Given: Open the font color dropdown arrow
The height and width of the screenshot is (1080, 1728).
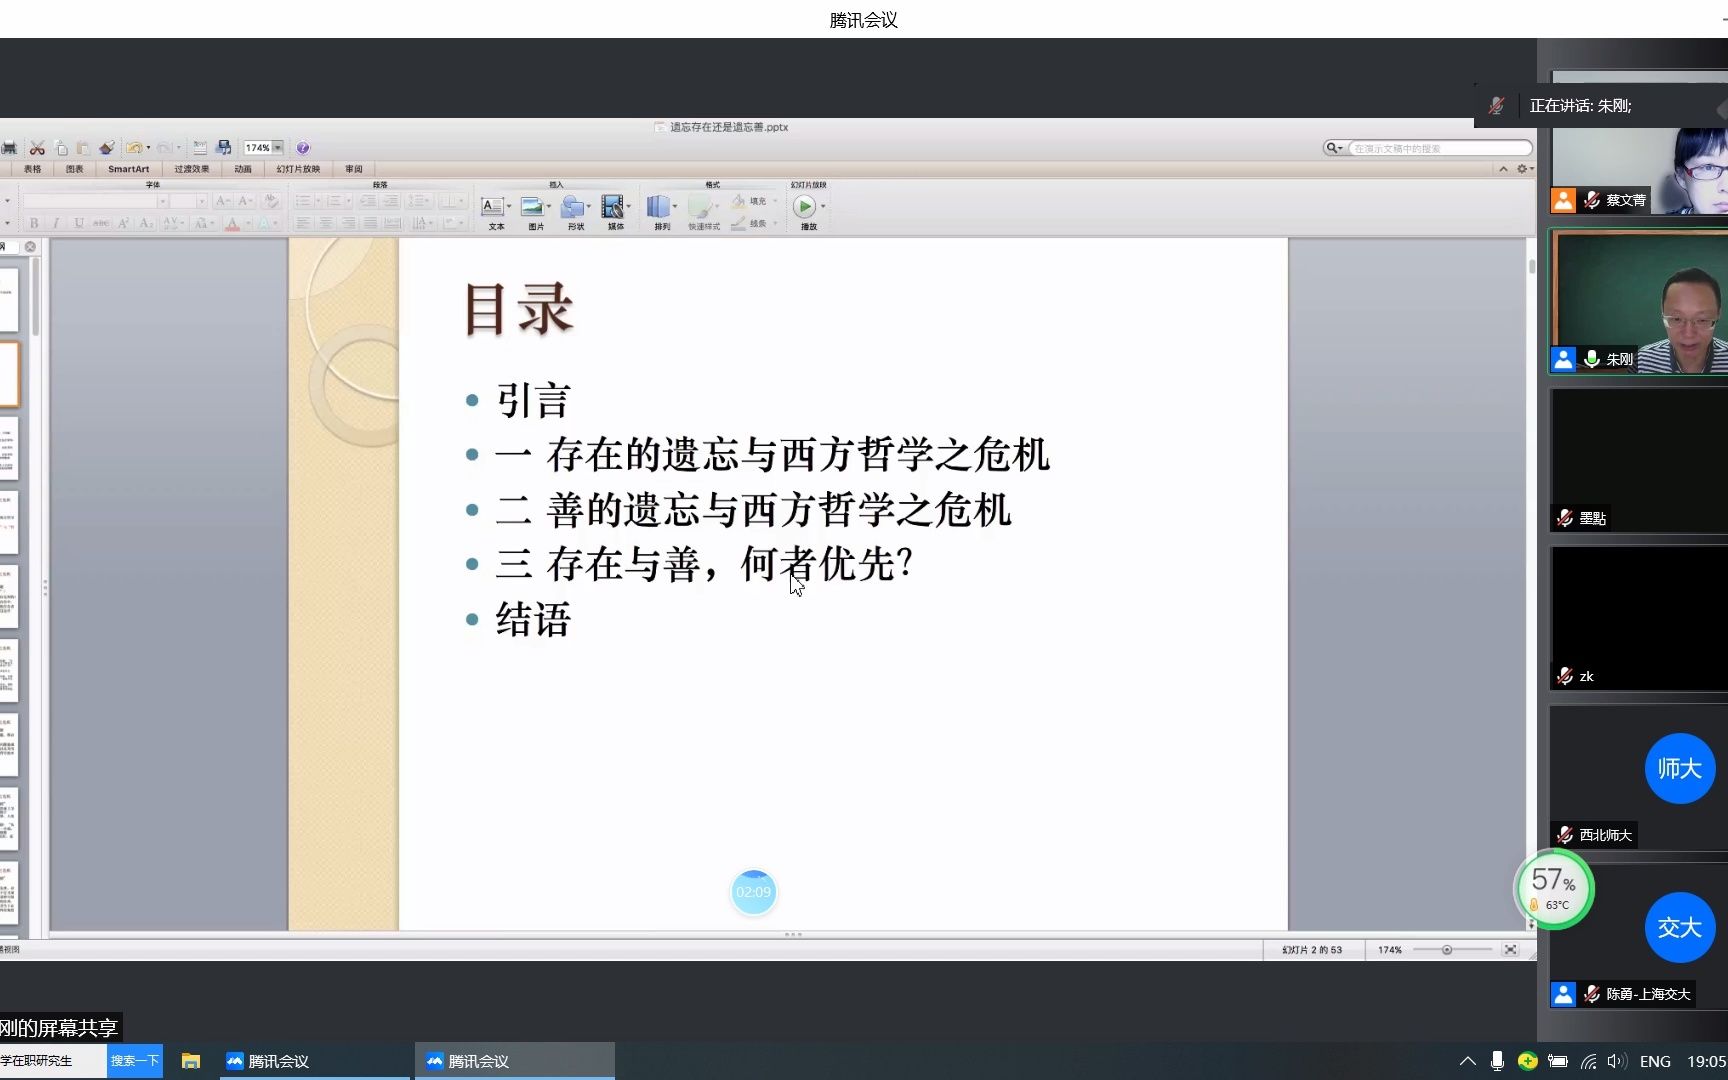Looking at the screenshot, I should coord(247,224).
